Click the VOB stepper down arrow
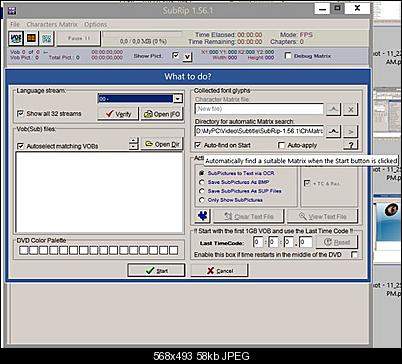Image resolution: width=402 pixels, height=364 pixels. (x=133, y=147)
